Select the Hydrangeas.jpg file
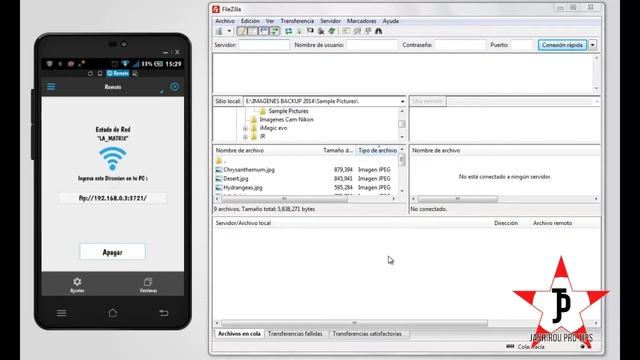640x360 pixels. point(243,188)
